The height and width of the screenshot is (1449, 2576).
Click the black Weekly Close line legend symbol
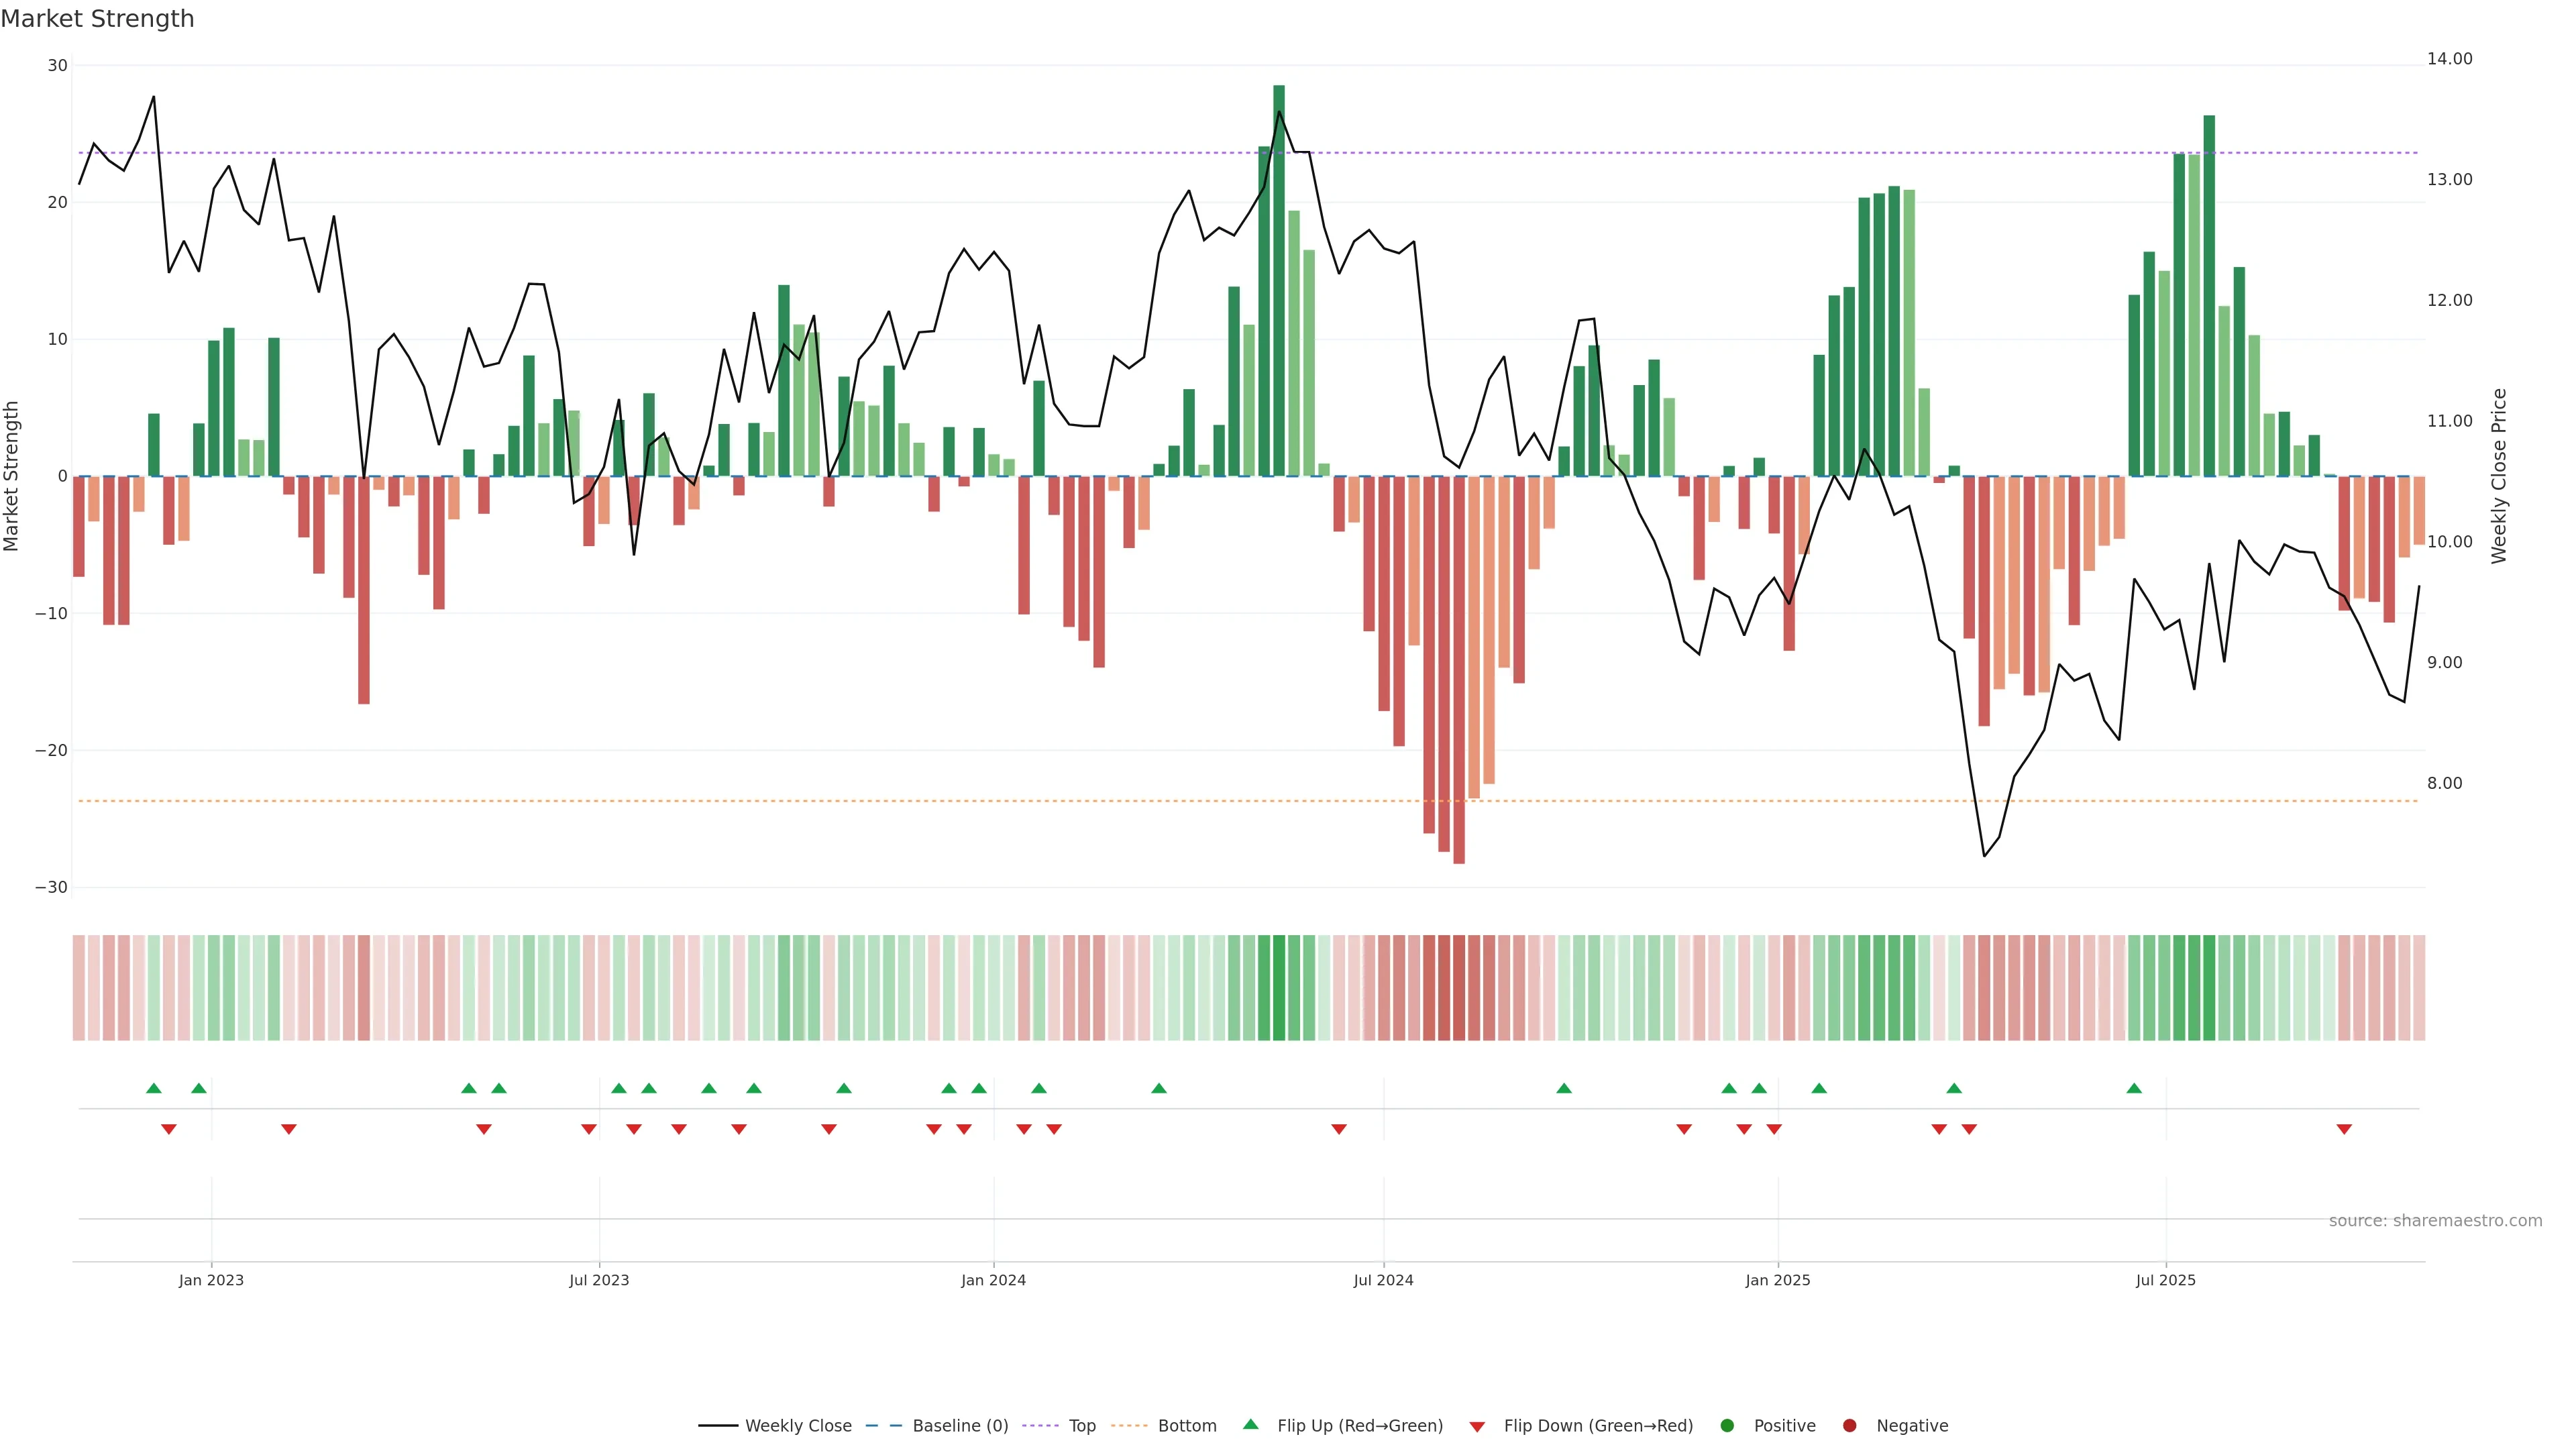pos(718,1425)
